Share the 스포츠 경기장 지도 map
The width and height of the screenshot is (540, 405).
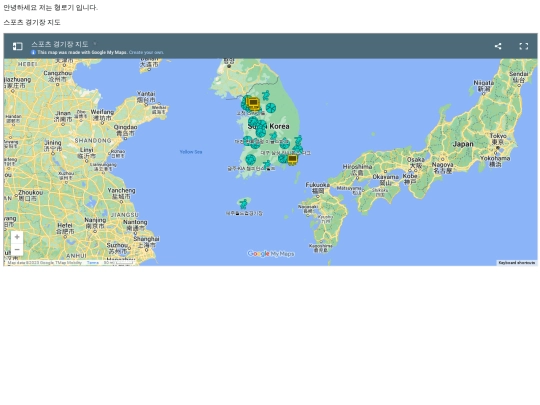tap(498, 46)
